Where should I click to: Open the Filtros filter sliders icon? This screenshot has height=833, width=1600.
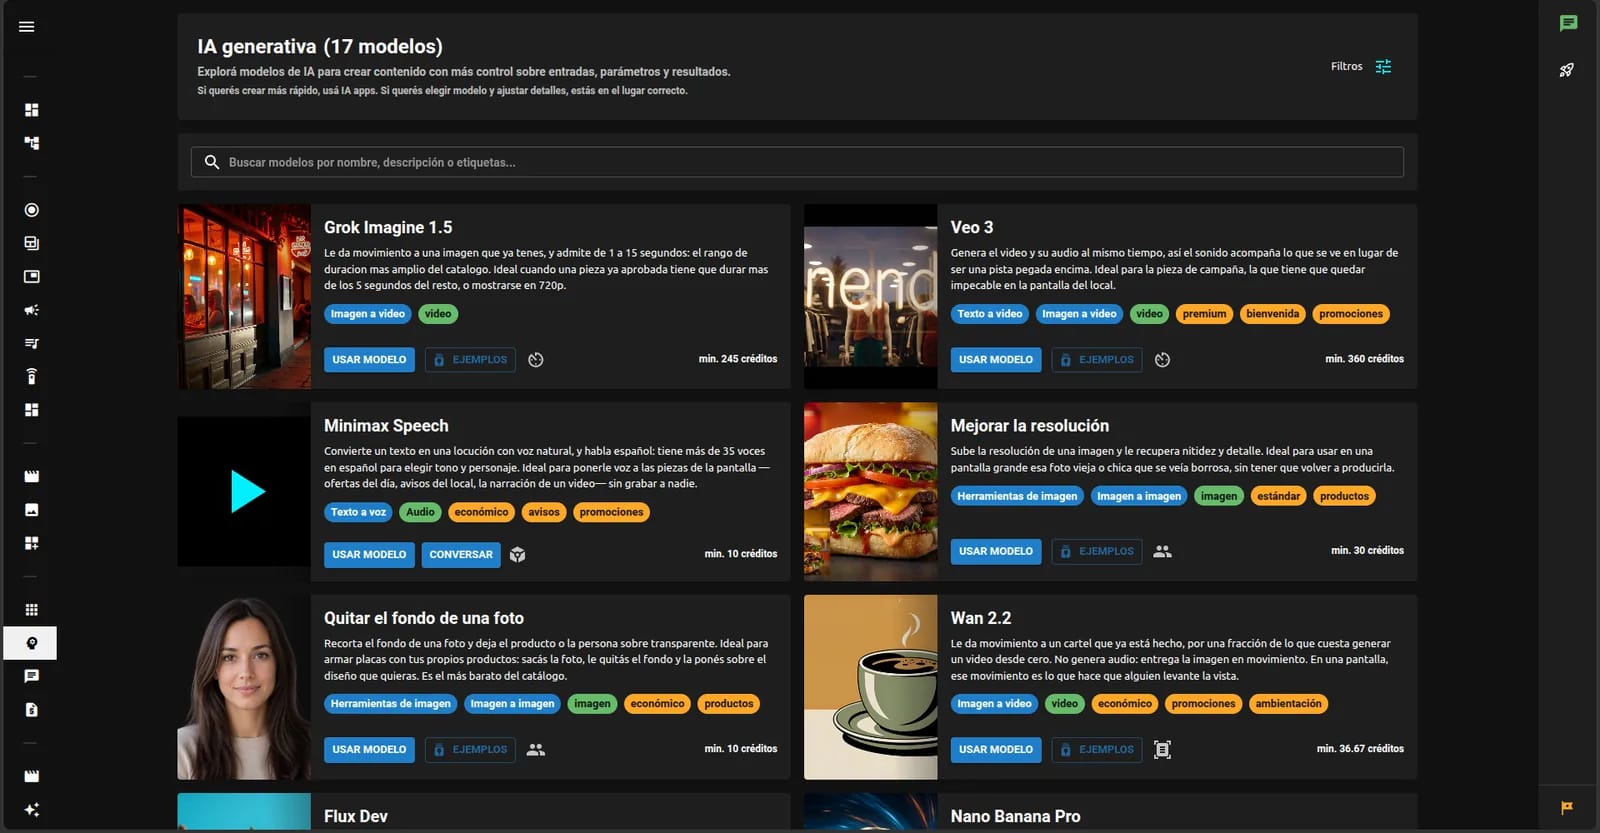(1383, 67)
